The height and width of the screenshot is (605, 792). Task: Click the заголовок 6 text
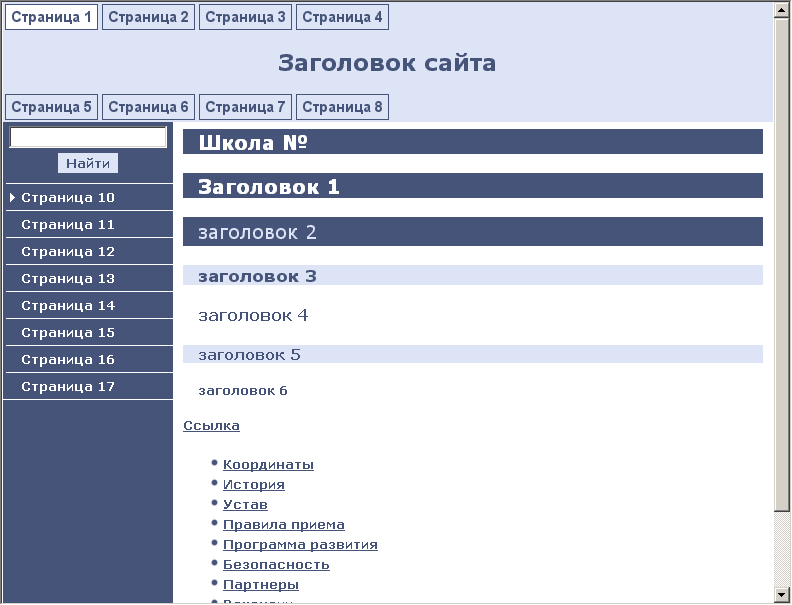(243, 391)
